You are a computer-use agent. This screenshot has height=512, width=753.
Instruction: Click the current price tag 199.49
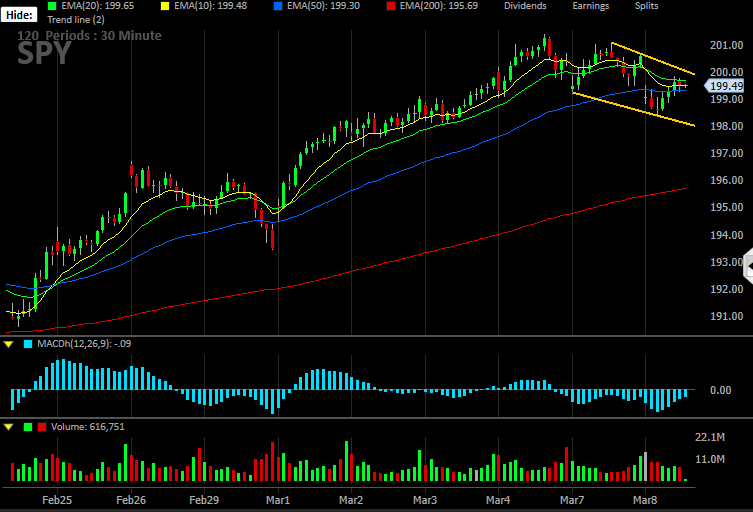(724, 86)
